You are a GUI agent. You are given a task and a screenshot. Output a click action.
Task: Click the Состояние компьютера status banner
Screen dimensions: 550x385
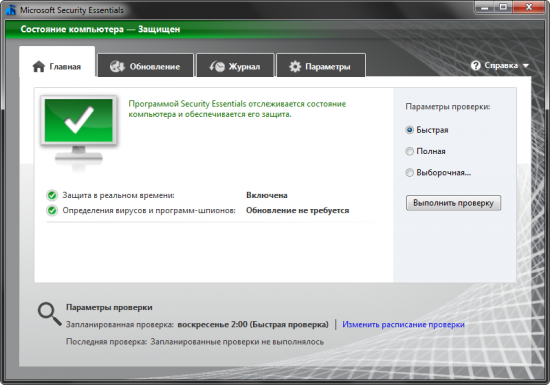click(x=100, y=29)
